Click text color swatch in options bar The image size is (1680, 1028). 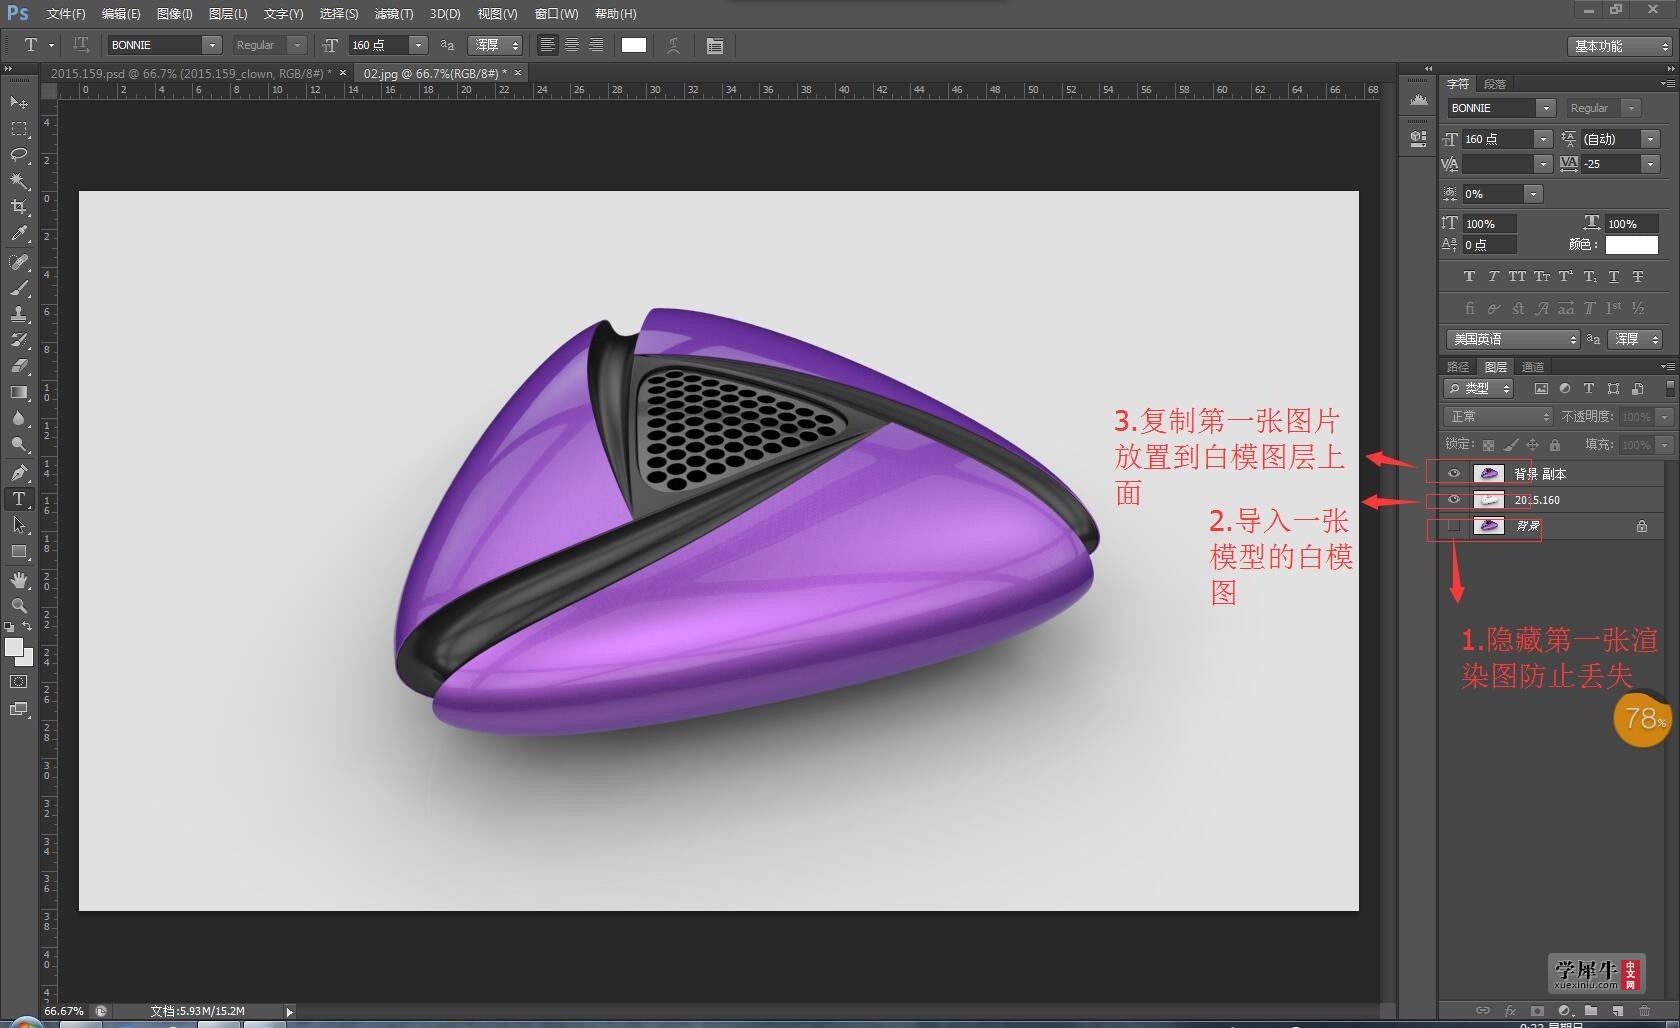(x=634, y=45)
